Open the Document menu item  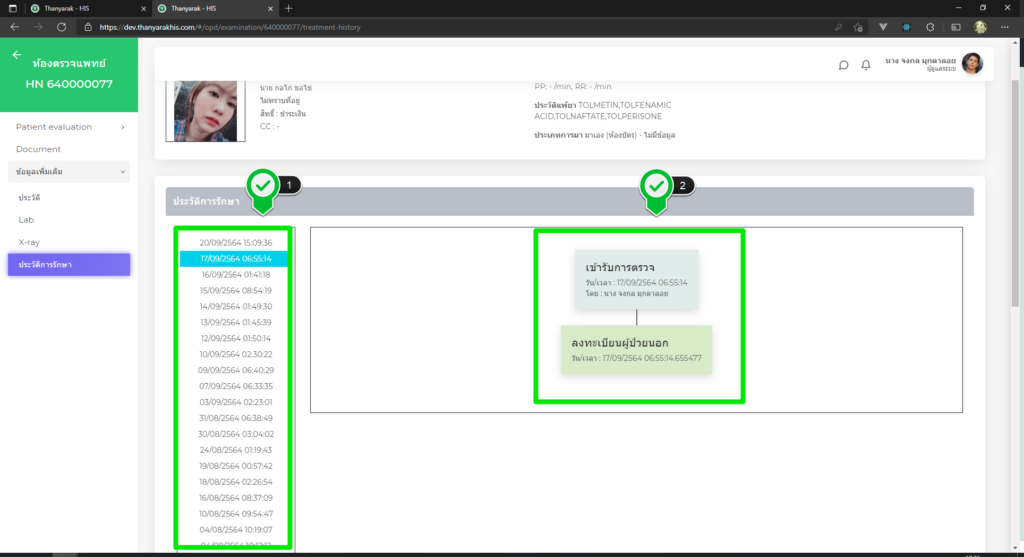38,149
